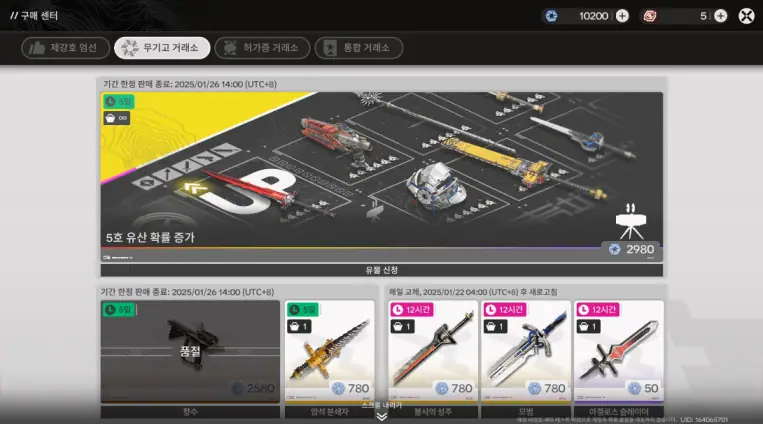The image size is (763, 424).
Task: Click the 암석 분쇄자 name label
Action: coord(329,412)
